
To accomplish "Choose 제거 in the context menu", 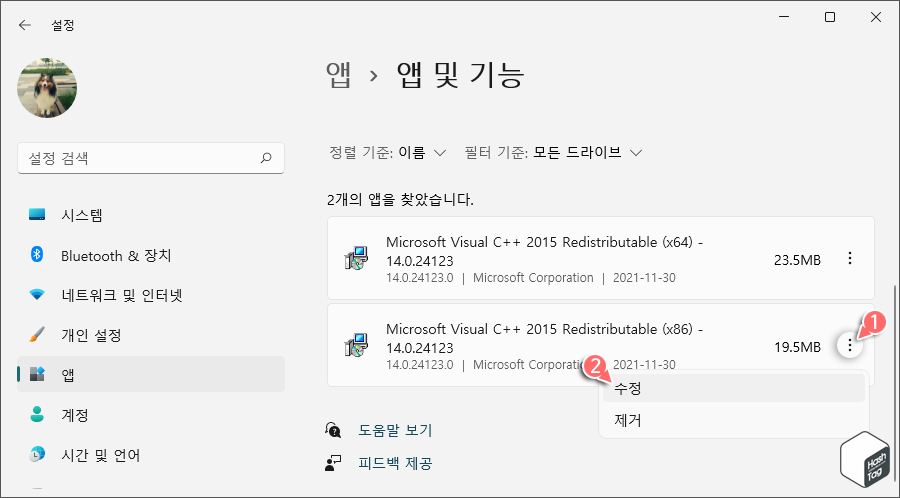I will [x=734, y=421].
